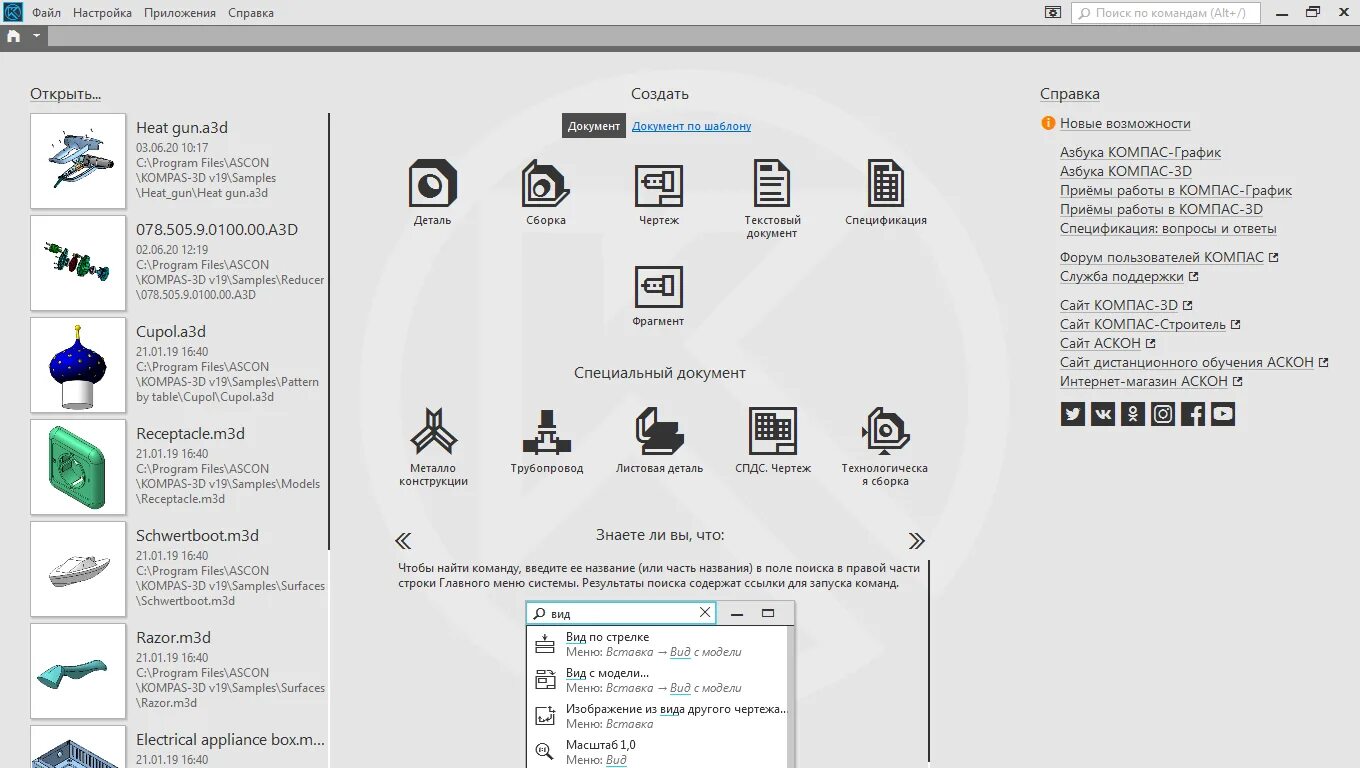Open Cupol.a3d thumbnail

tap(78, 365)
